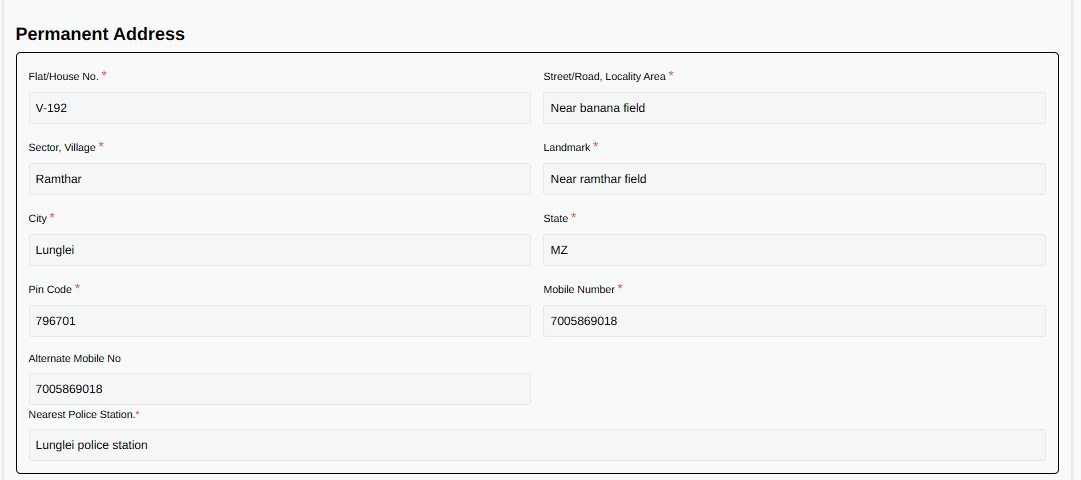This screenshot has height=480, width=1081.
Task: Click the Nearest Police Station input field
Action: 537,446
